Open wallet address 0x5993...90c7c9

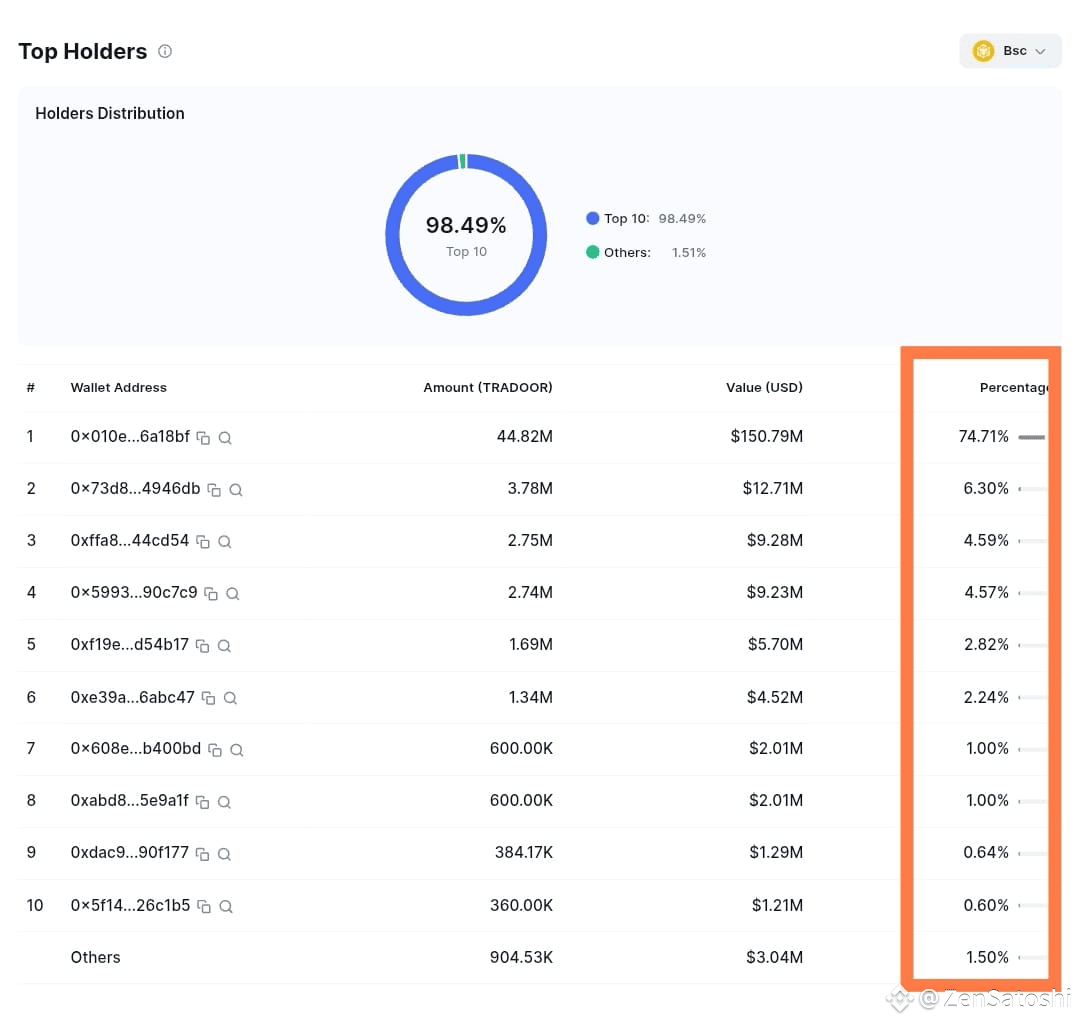[134, 592]
